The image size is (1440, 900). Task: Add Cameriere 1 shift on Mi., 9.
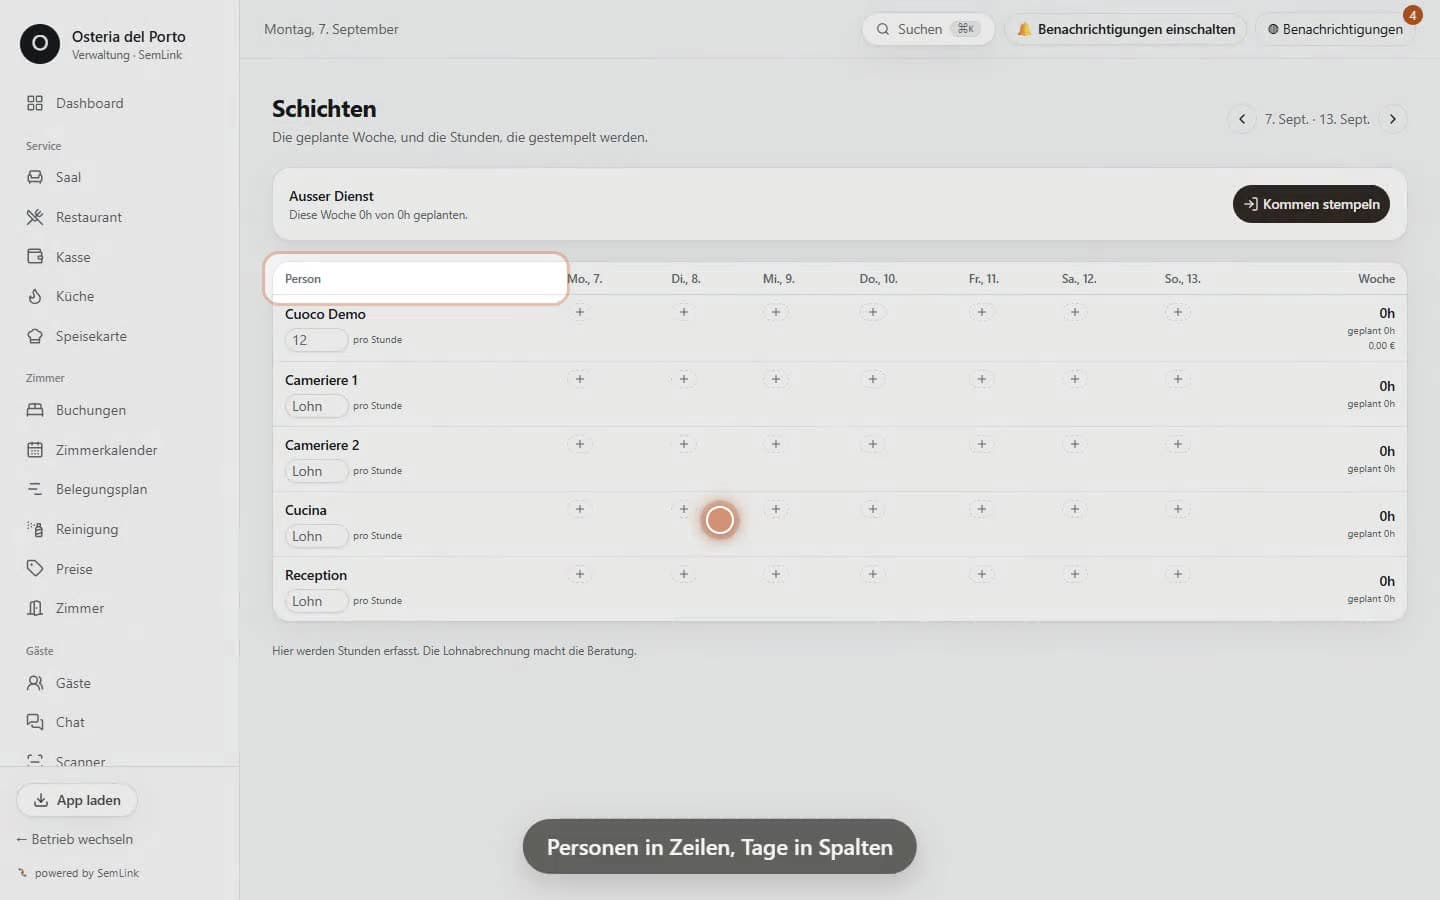[776, 379]
